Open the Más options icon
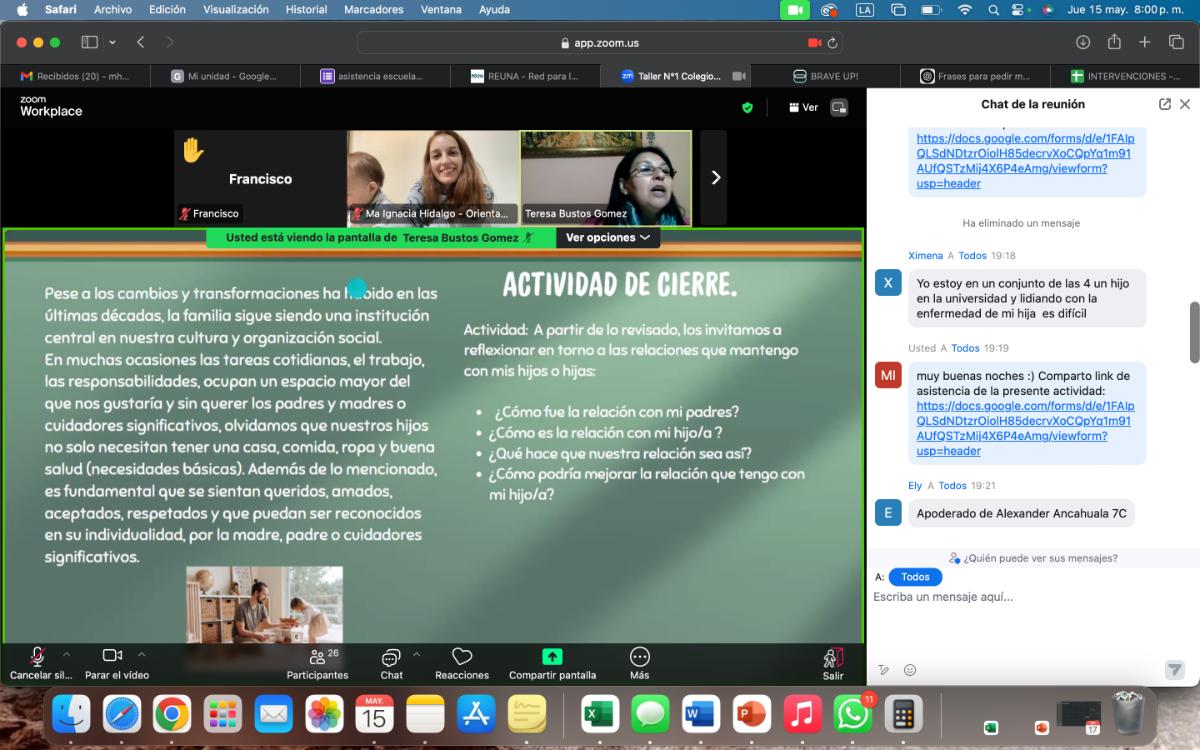The width and height of the screenshot is (1200, 750). (x=640, y=657)
